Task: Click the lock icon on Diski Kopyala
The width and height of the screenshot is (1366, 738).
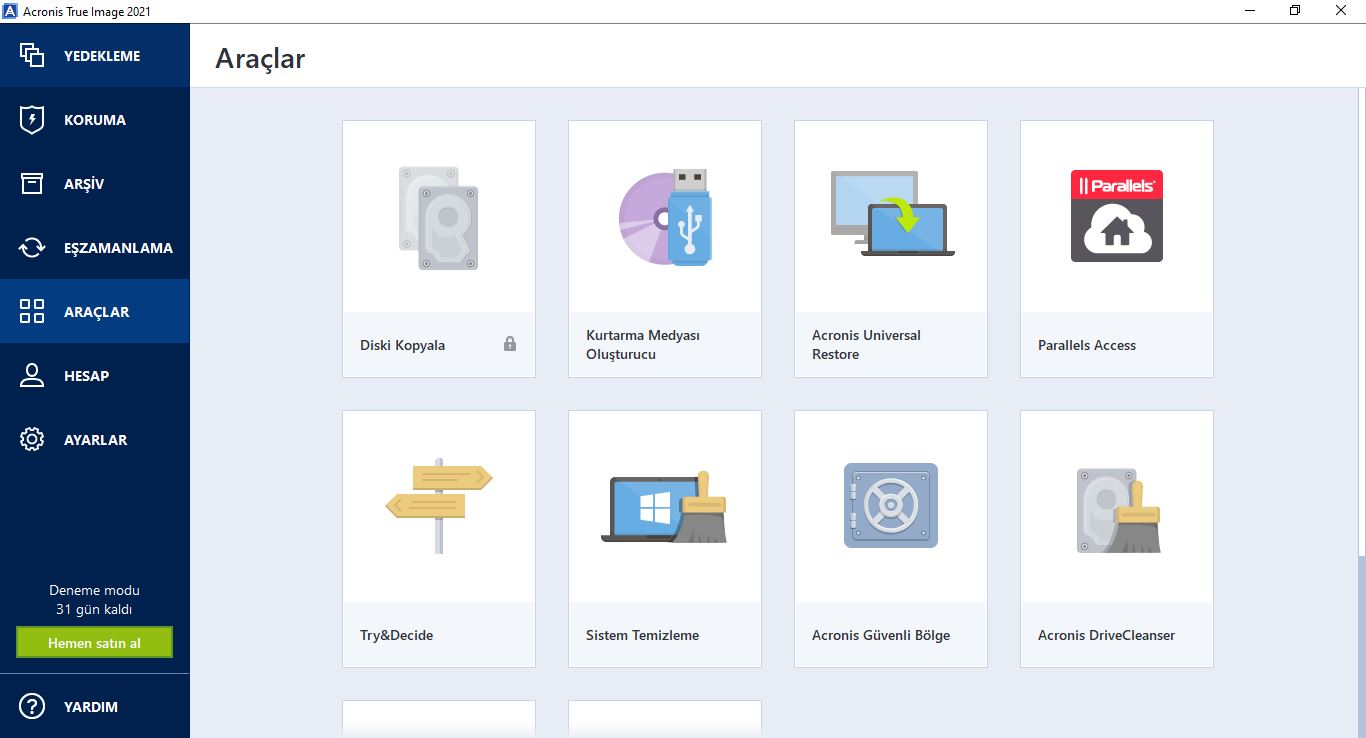Action: (510, 344)
